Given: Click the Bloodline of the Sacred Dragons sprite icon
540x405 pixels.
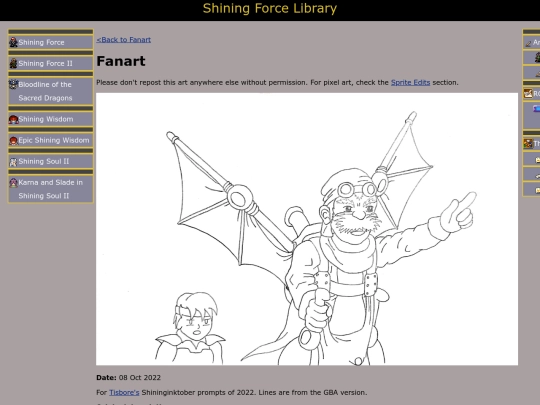Looking at the screenshot, I should (13, 84).
